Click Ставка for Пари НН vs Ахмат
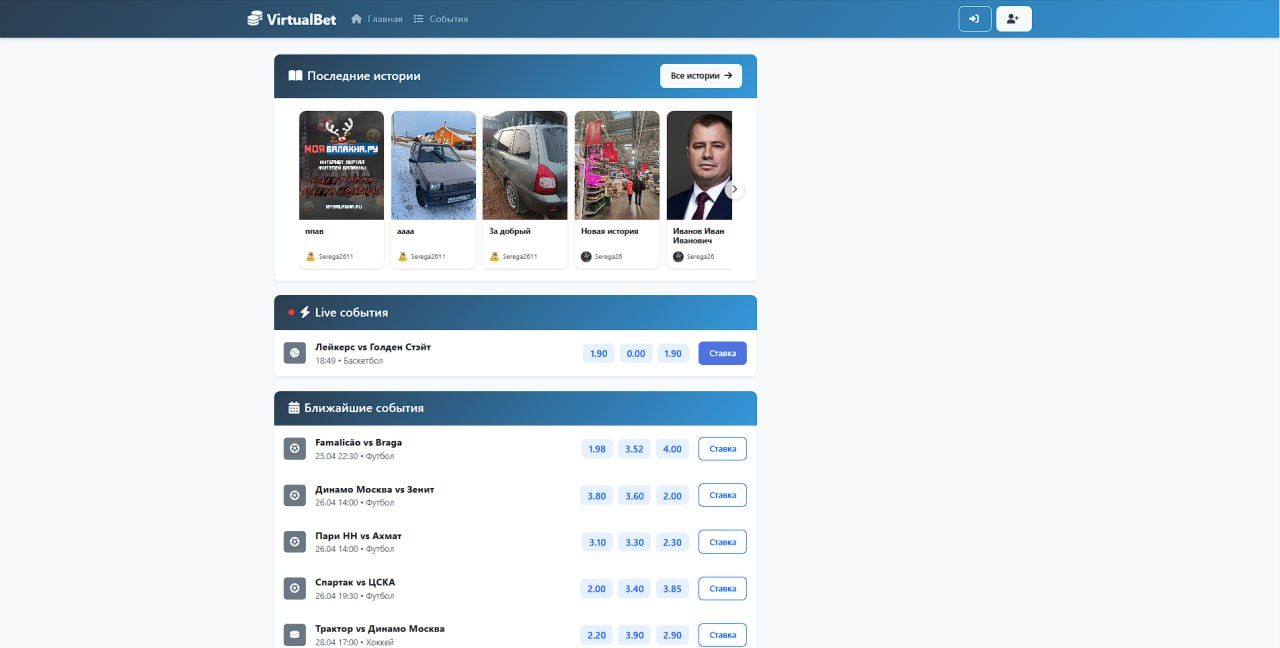 722,542
